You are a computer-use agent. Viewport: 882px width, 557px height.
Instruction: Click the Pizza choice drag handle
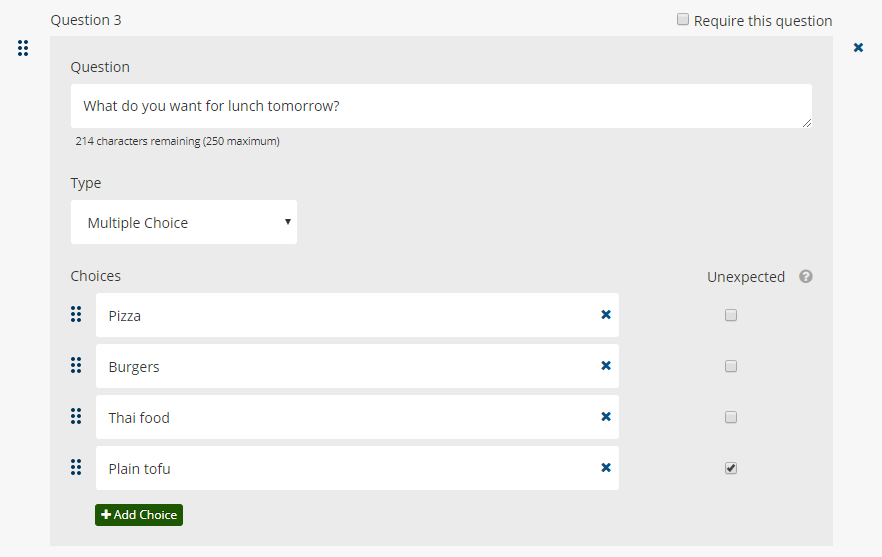pyautogui.click(x=76, y=314)
